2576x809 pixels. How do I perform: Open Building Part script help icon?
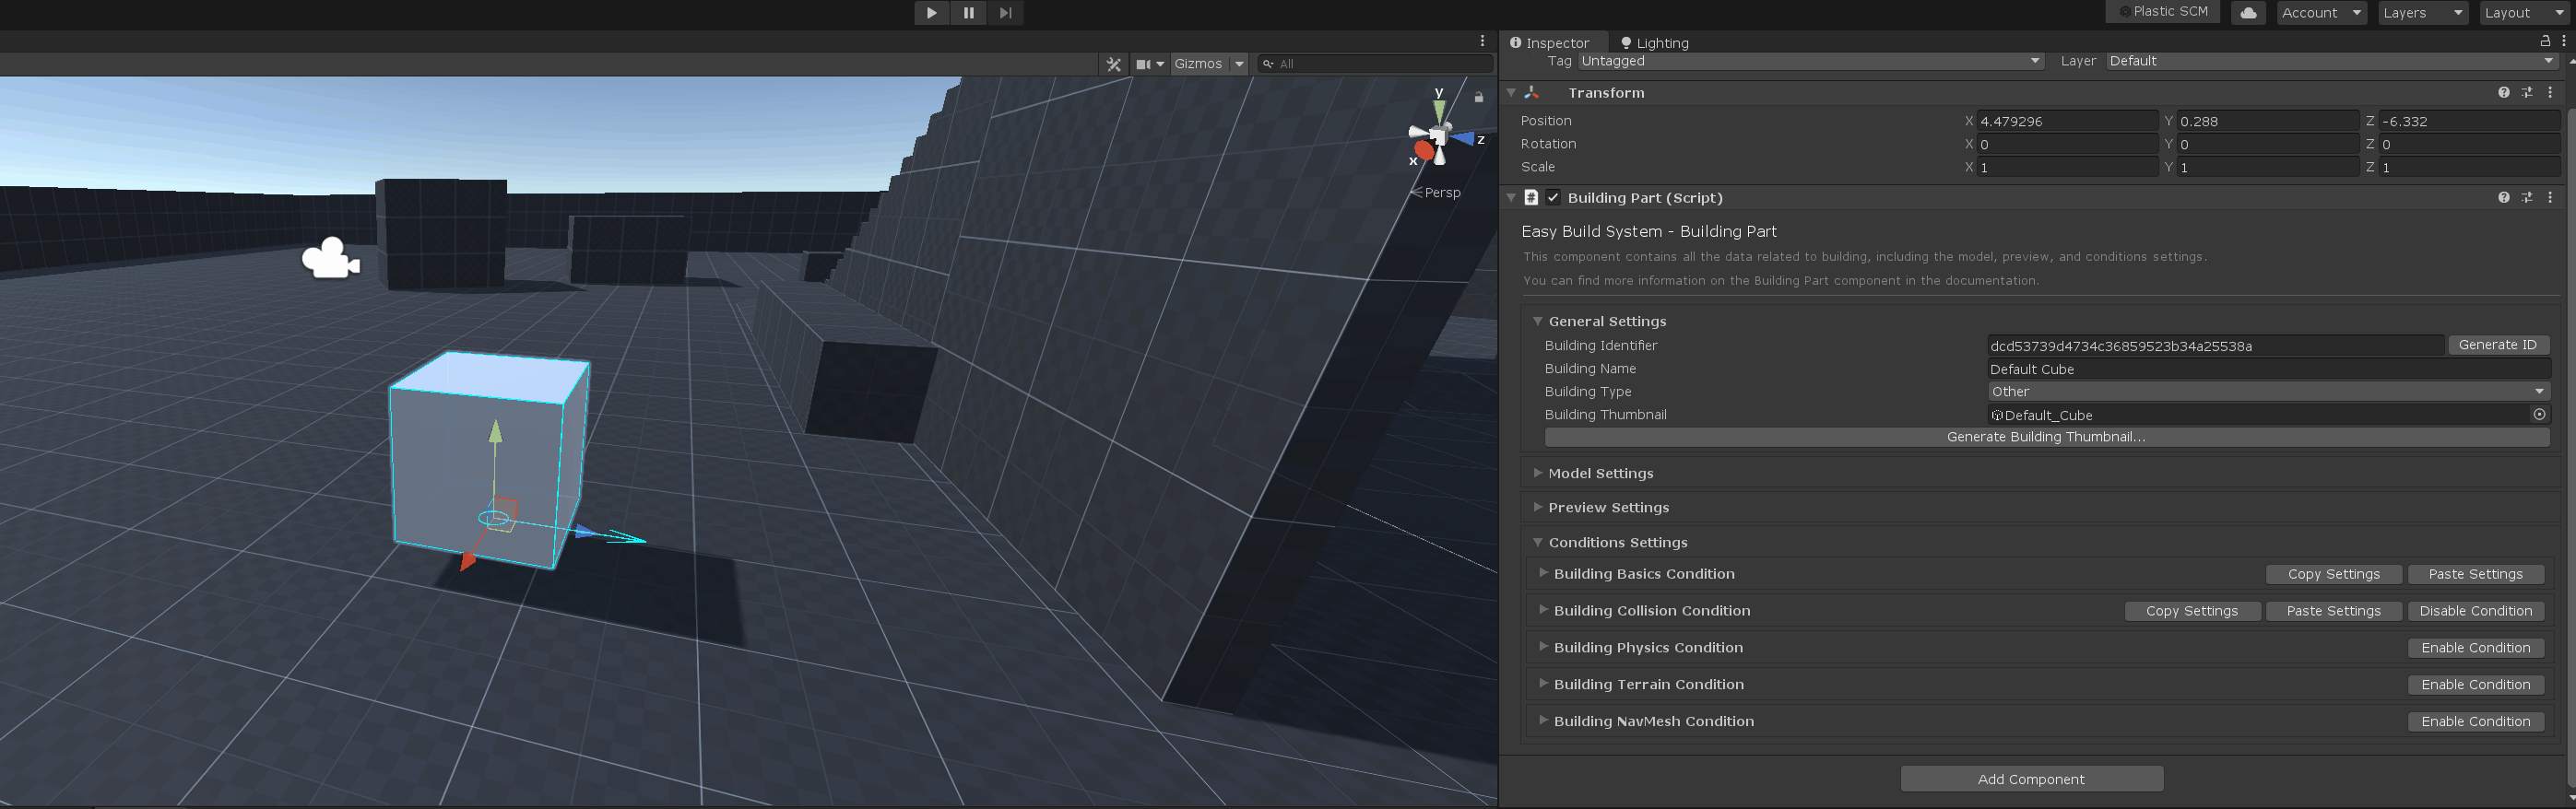point(2503,198)
